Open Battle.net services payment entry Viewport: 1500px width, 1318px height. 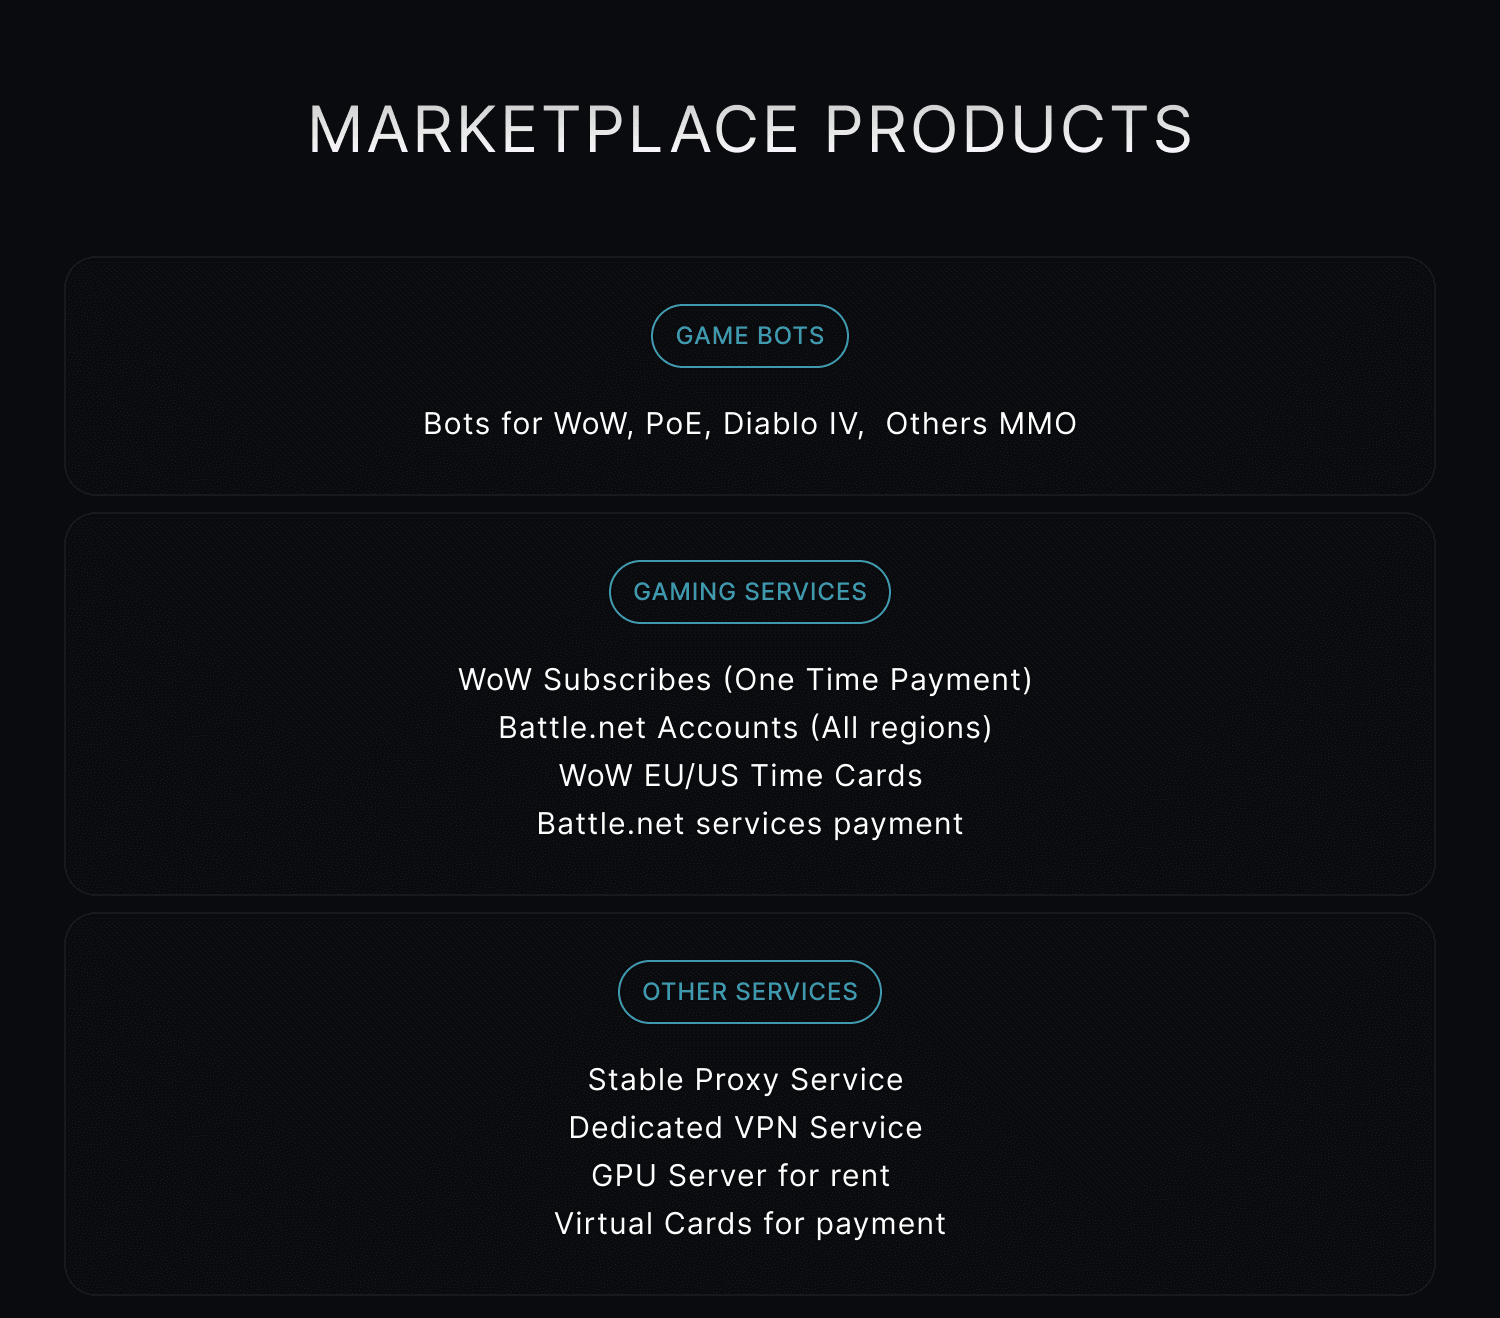click(750, 824)
